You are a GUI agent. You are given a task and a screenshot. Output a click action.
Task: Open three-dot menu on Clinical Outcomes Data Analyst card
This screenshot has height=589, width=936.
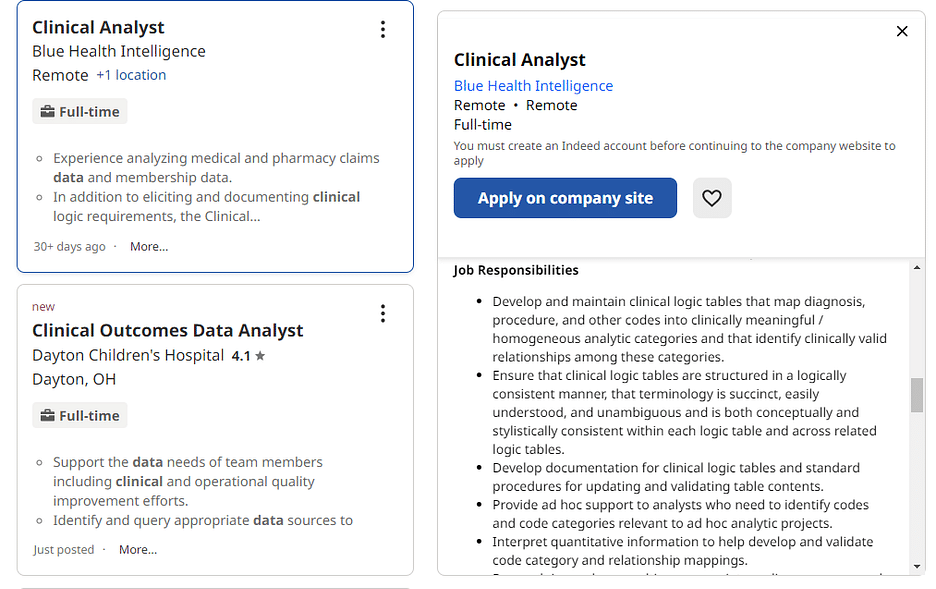pyautogui.click(x=383, y=313)
